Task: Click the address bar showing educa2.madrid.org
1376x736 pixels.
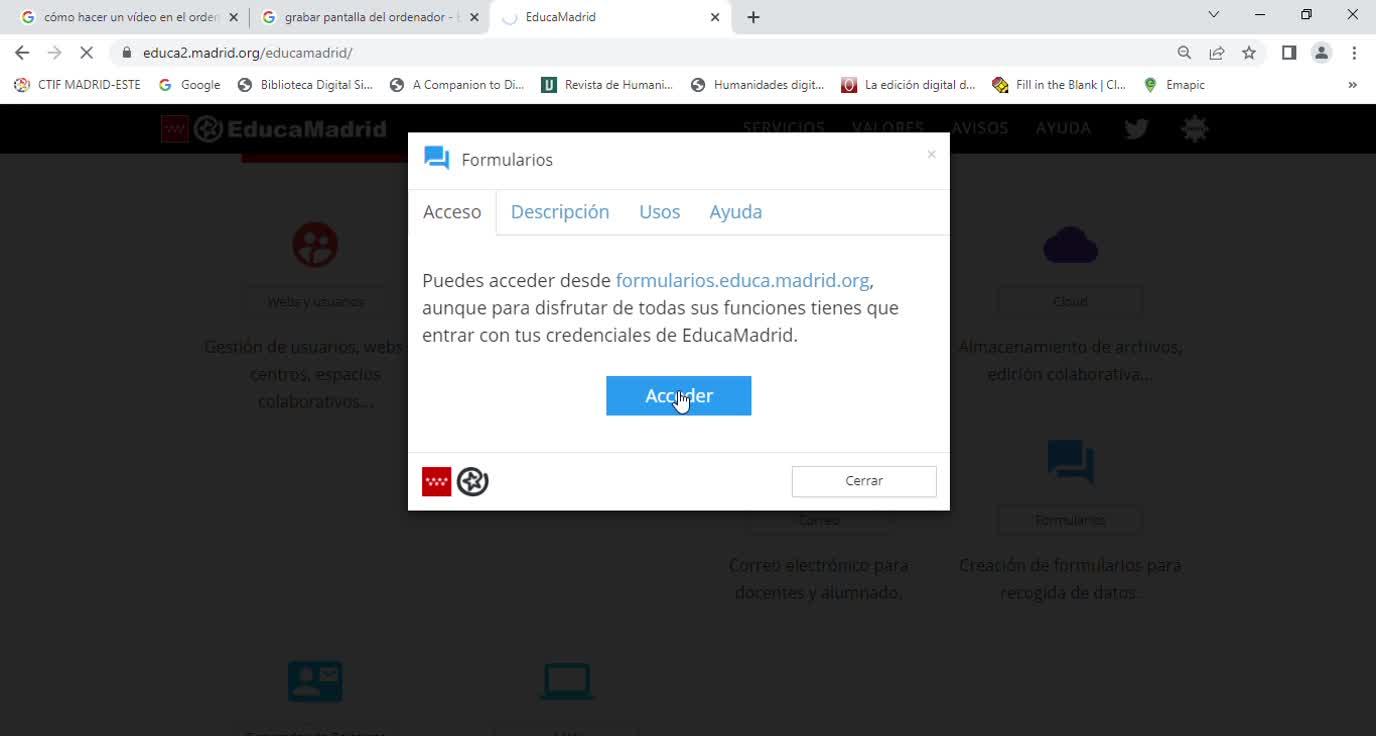Action: (640, 53)
